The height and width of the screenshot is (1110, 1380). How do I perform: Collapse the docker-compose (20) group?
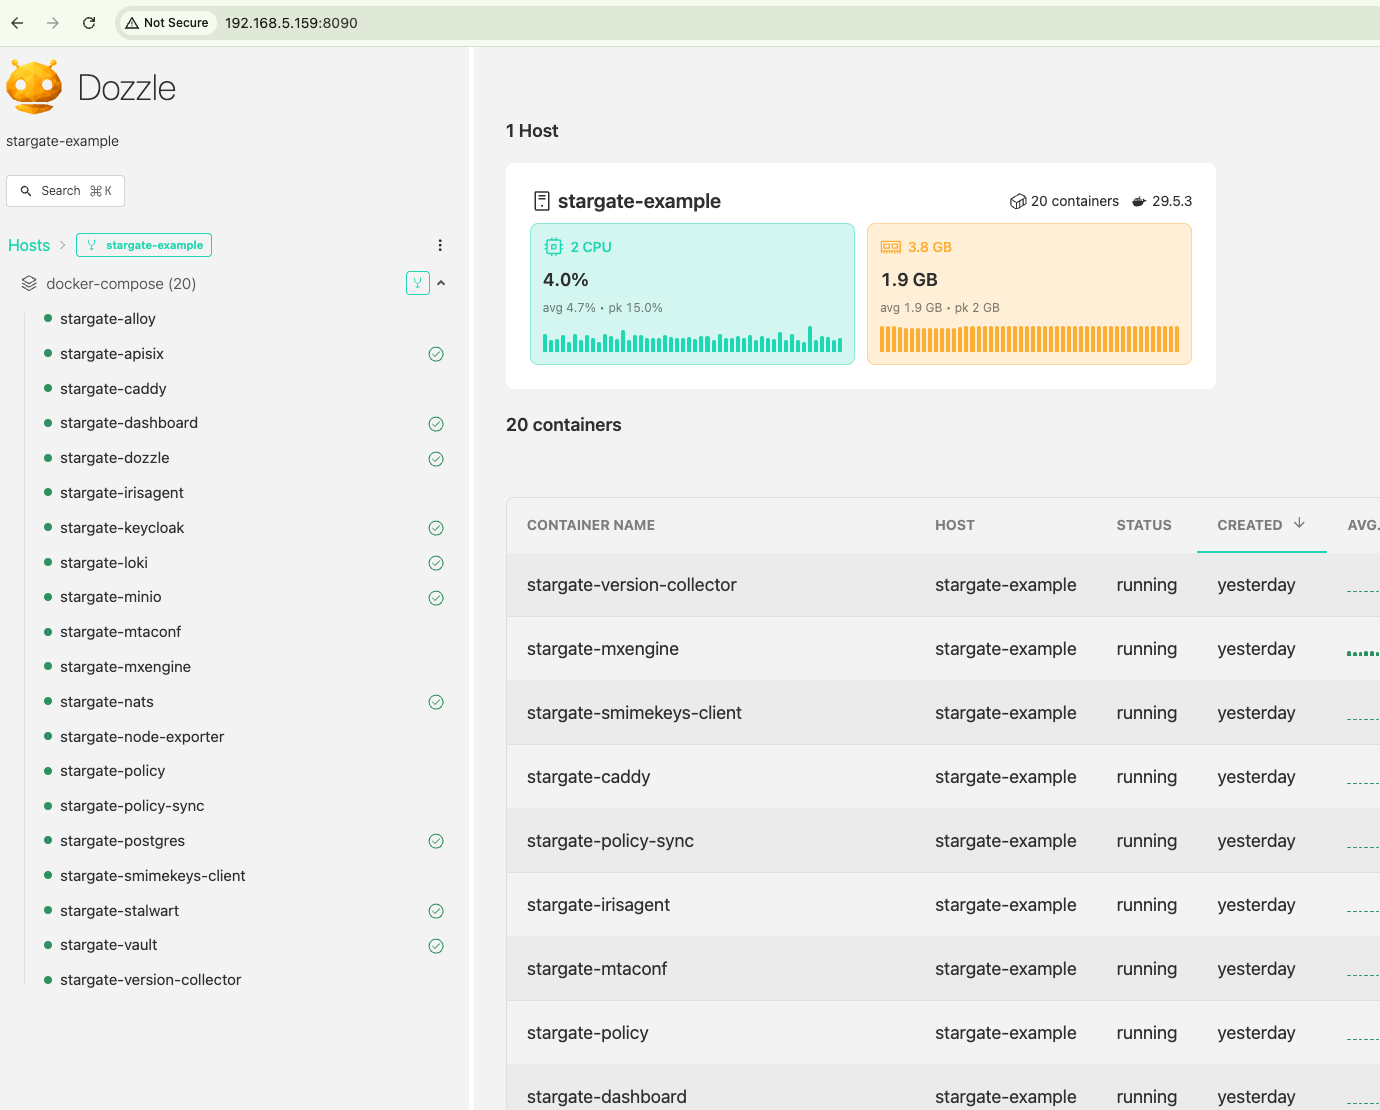click(x=441, y=283)
